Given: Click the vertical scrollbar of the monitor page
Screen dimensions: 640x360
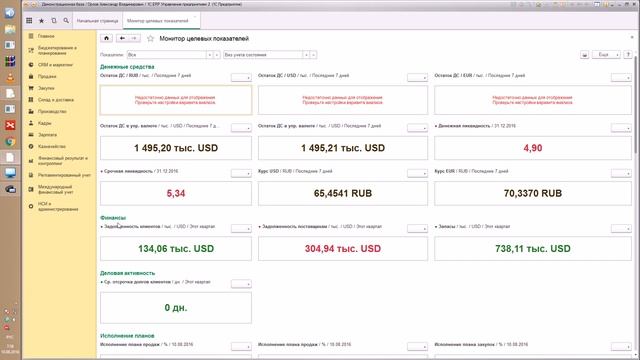Looking at the screenshot, I should pyautogui.click(x=636, y=104).
